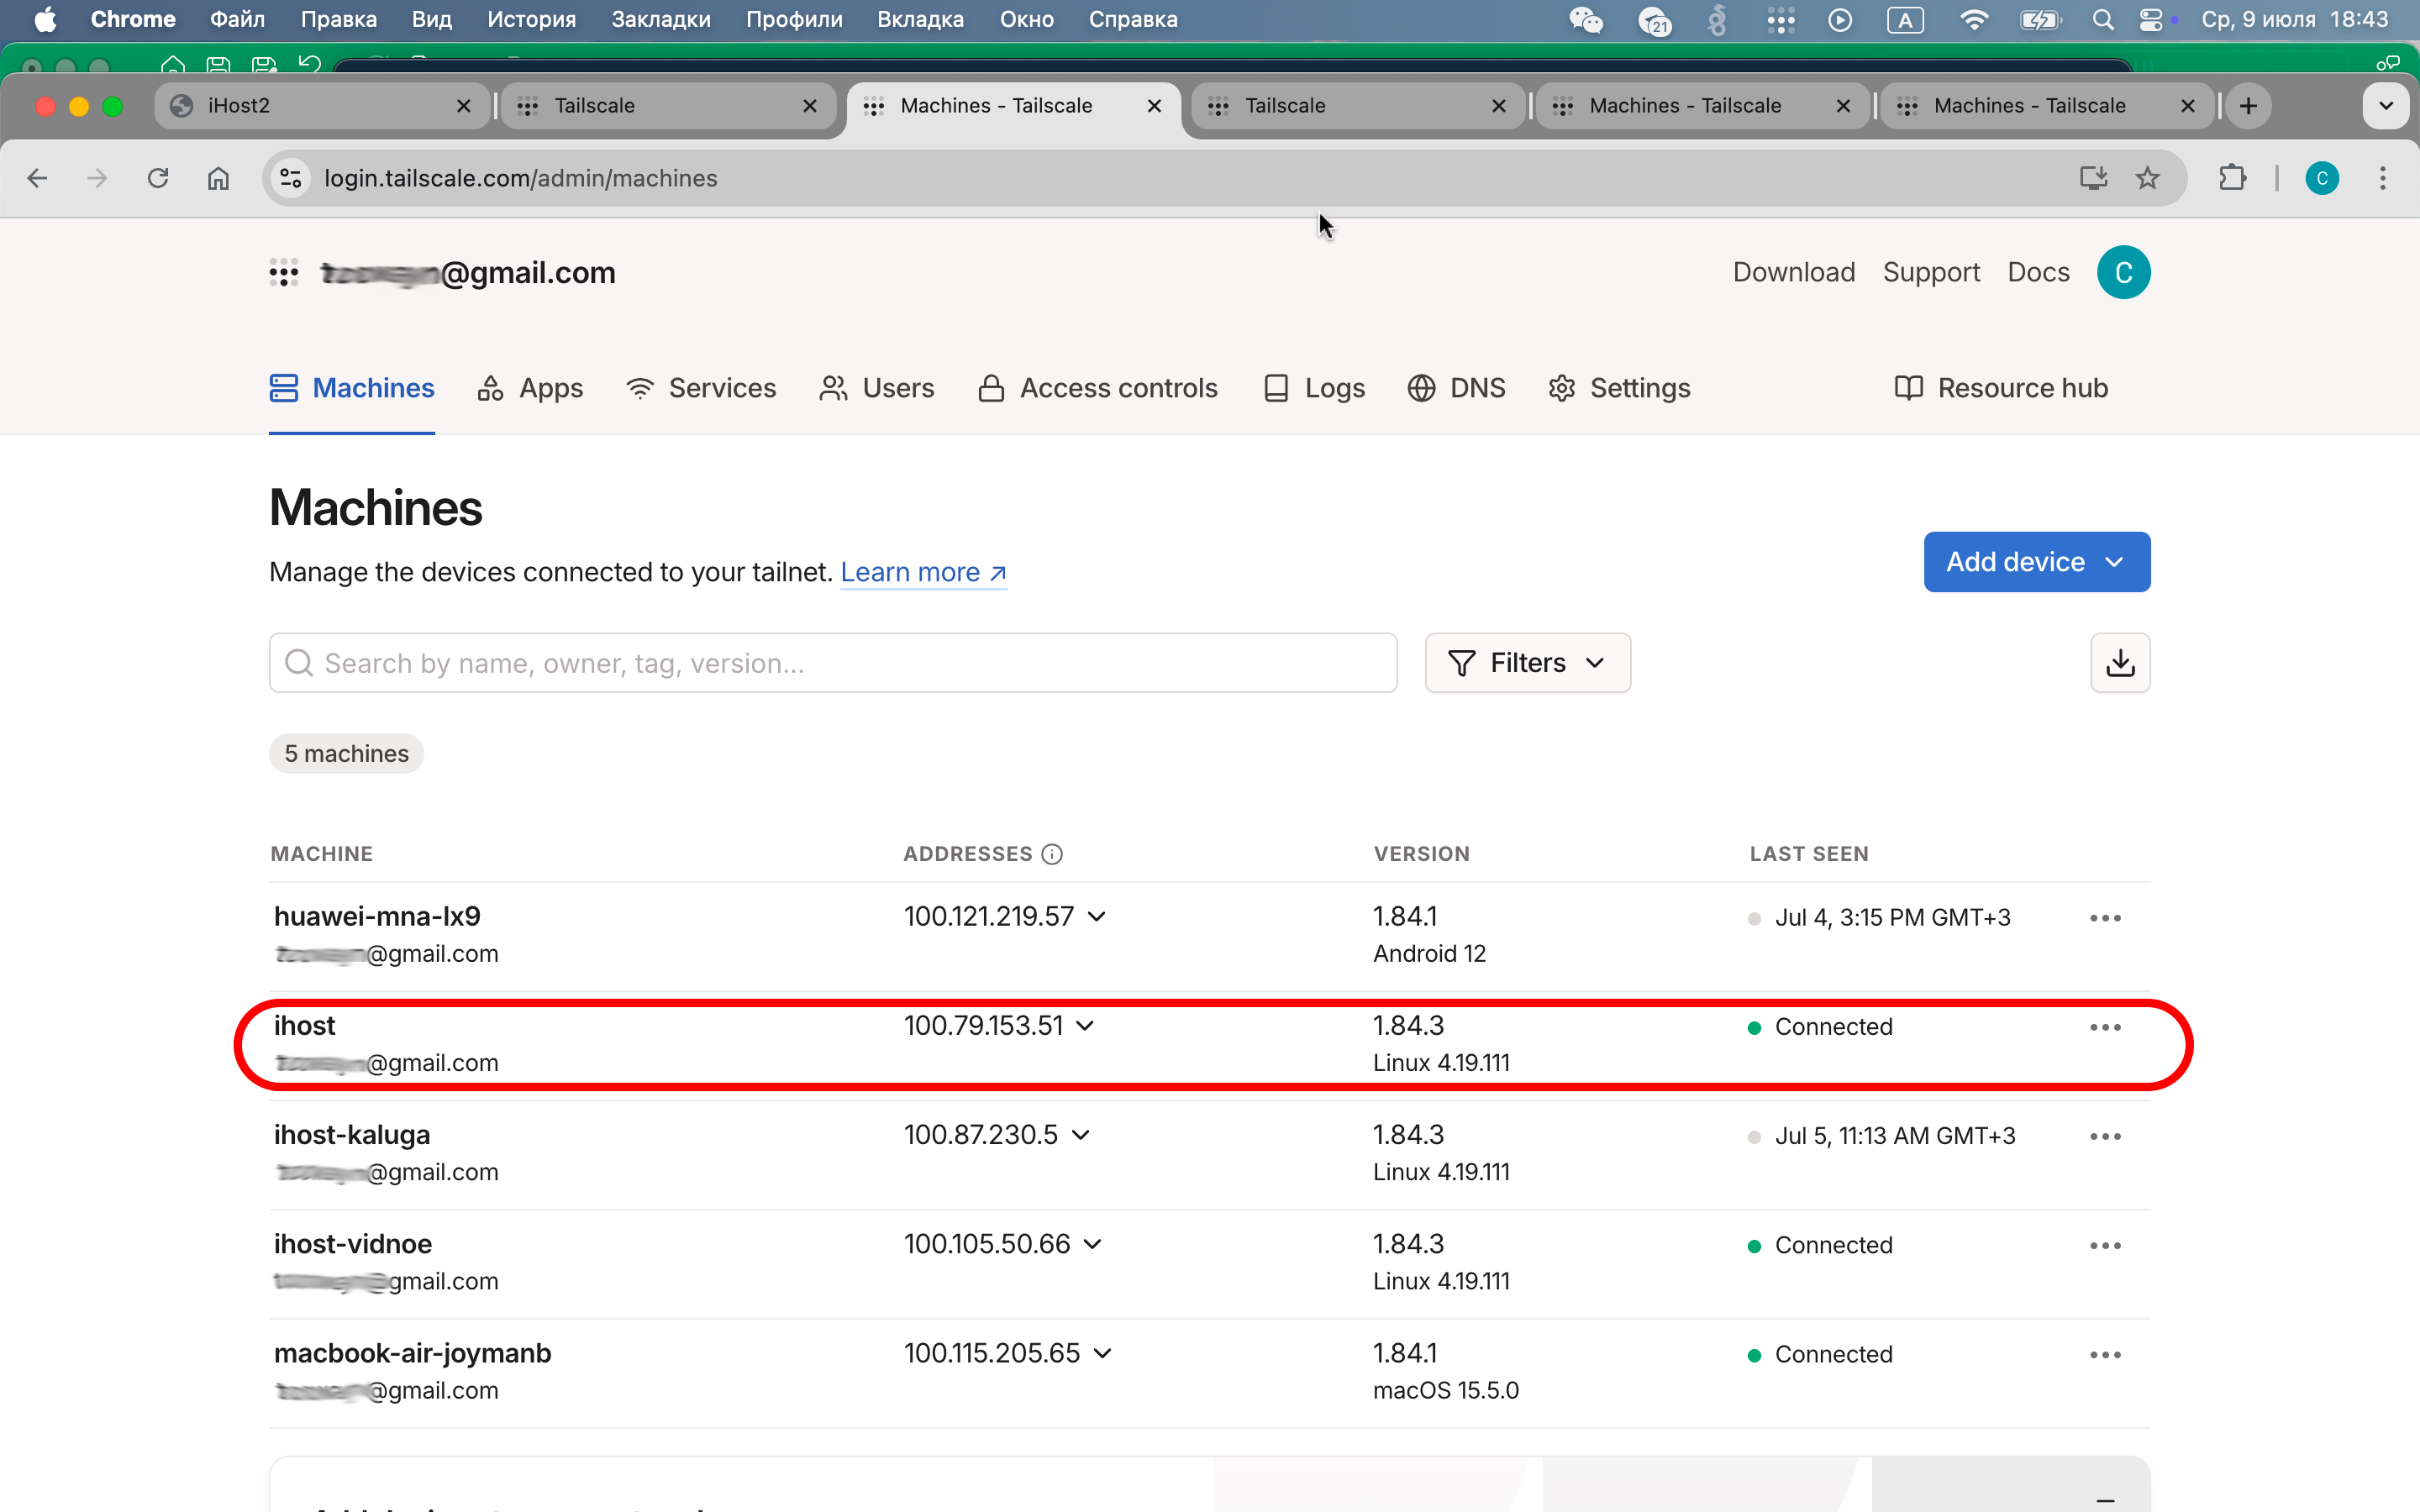Open the DNS tab
This screenshot has width=2420, height=1512.
(x=1456, y=388)
